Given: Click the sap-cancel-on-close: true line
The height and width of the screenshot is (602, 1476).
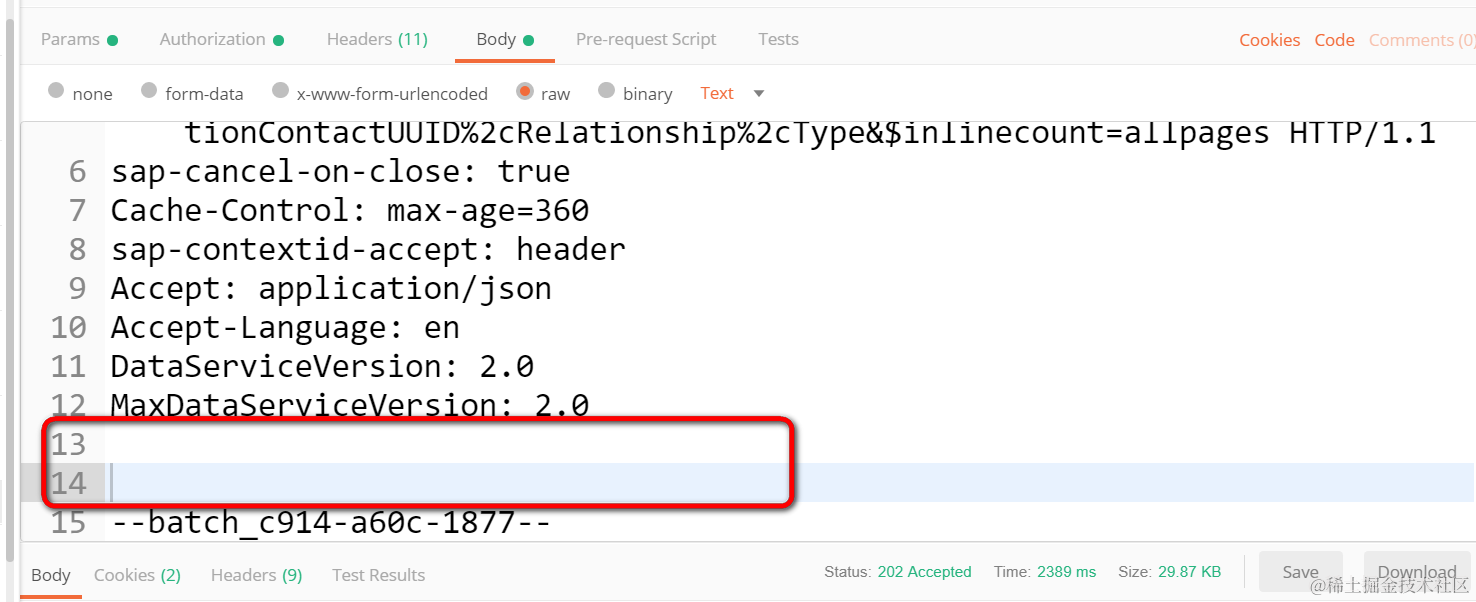Looking at the screenshot, I should [x=341, y=171].
